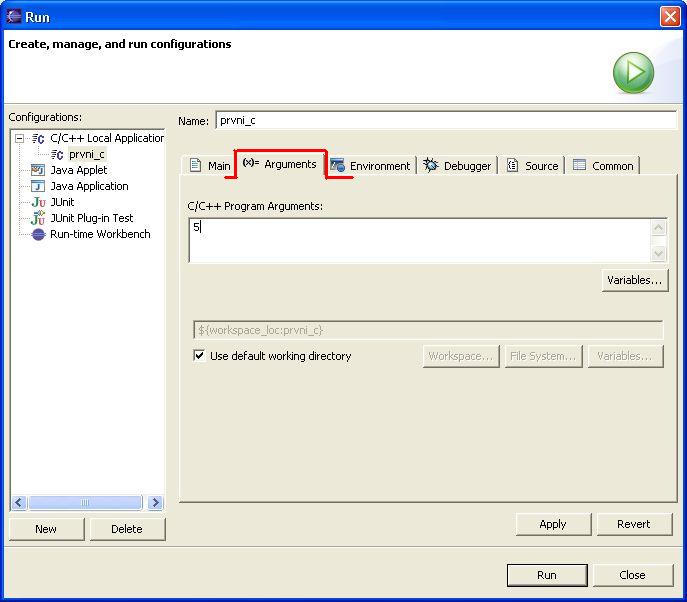The image size is (687, 602).
Task: Create a New configuration
Action: (46, 529)
